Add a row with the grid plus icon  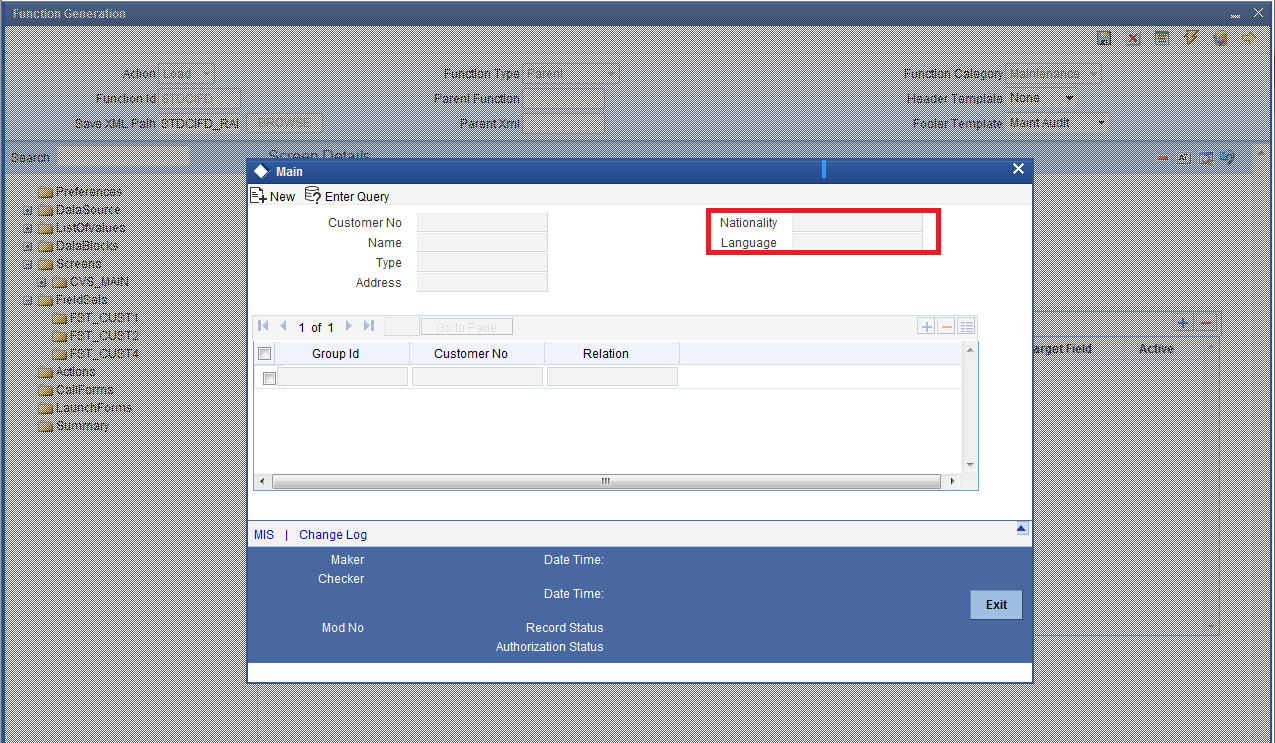[x=927, y=326]
